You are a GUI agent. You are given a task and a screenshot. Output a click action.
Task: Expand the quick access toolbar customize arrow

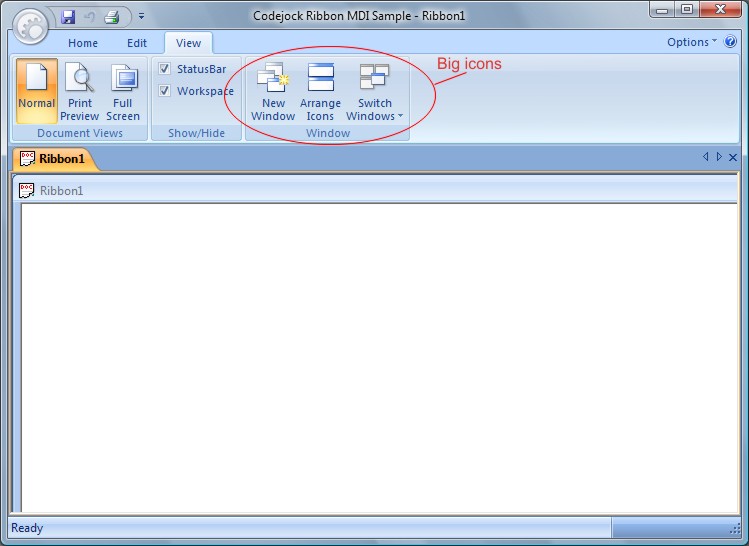141,16
